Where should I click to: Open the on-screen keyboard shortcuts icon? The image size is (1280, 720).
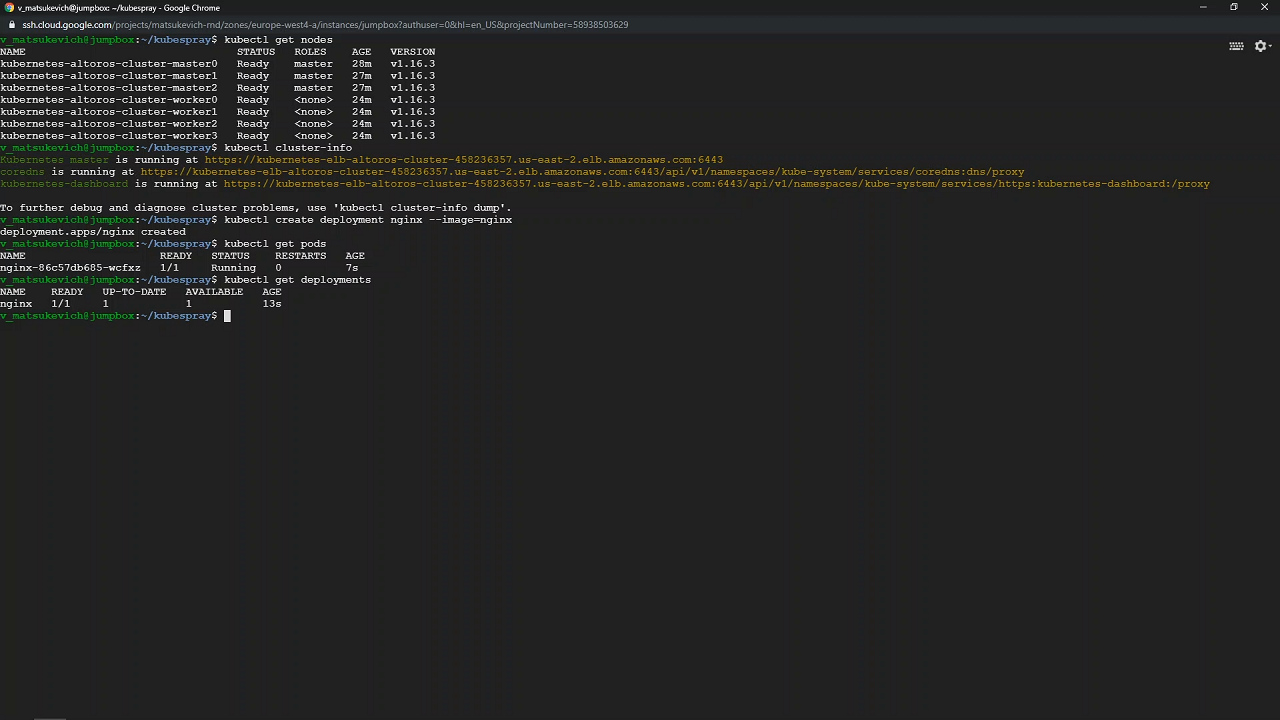(1236, 46)
